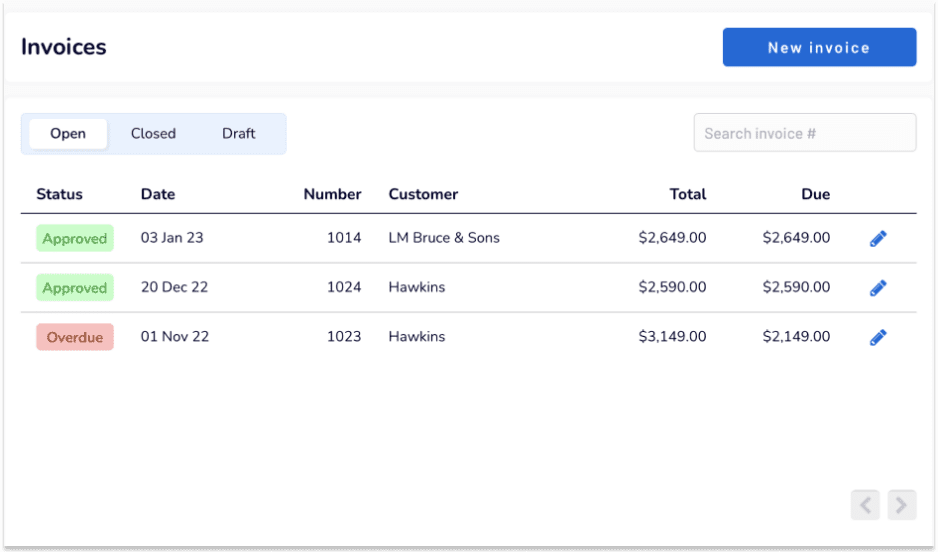Open customer LM Bruce & Sons

[x=444, y=237]
